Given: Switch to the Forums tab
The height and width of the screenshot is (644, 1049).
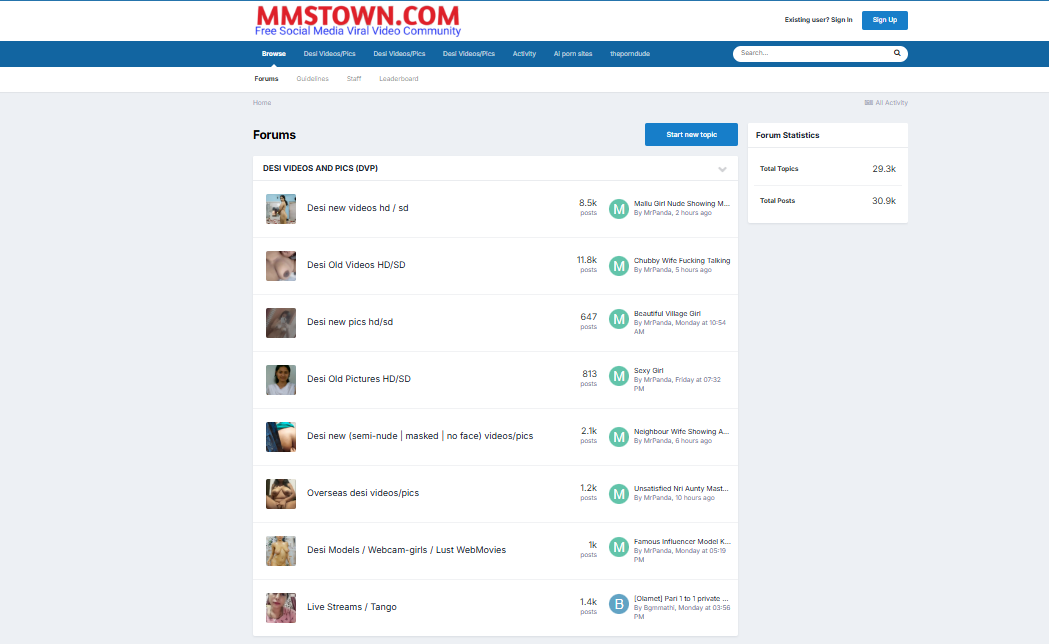Looking at the screenshot, I should (x=266, y=78).
